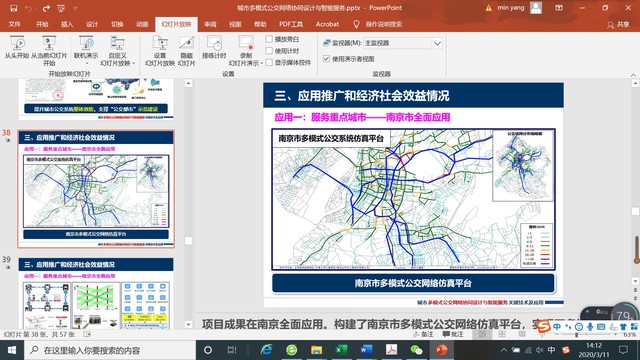640x360 pixels.
Task: Click the Save icon in title bar
Action: pos(13,8)
